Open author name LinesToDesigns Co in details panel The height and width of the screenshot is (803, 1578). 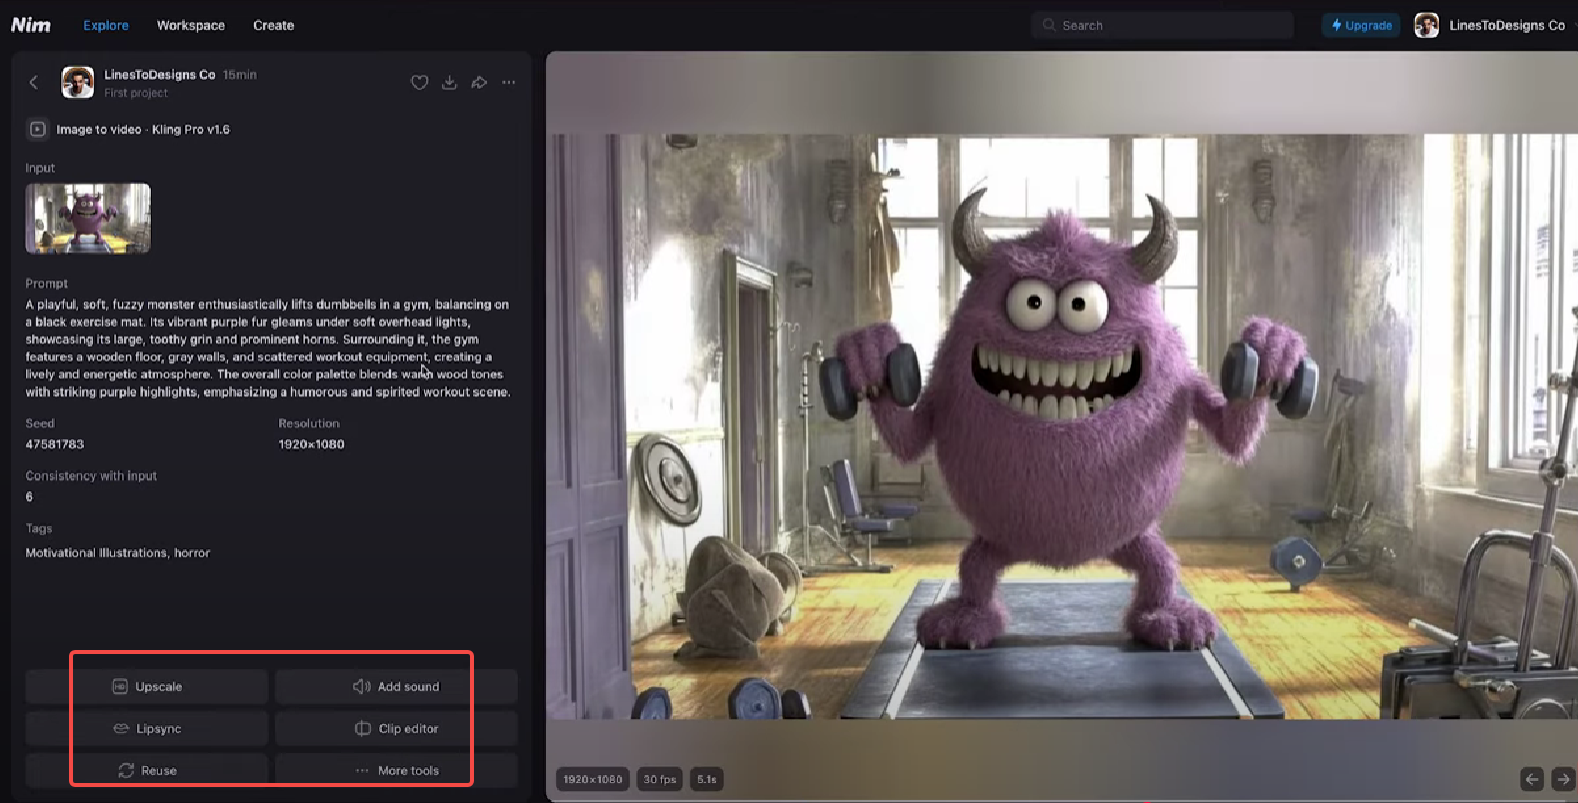coord(160,75)
